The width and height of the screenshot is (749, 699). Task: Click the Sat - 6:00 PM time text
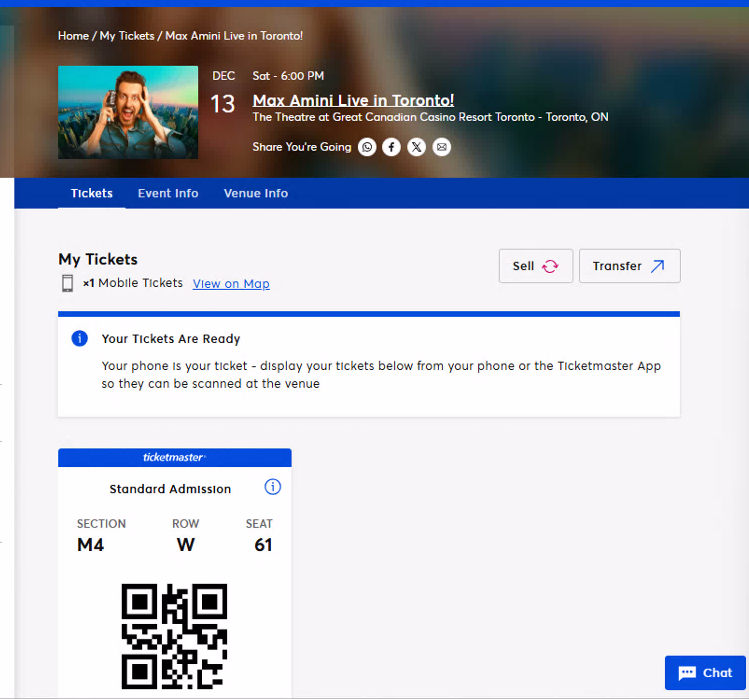[x=288, y=76]
